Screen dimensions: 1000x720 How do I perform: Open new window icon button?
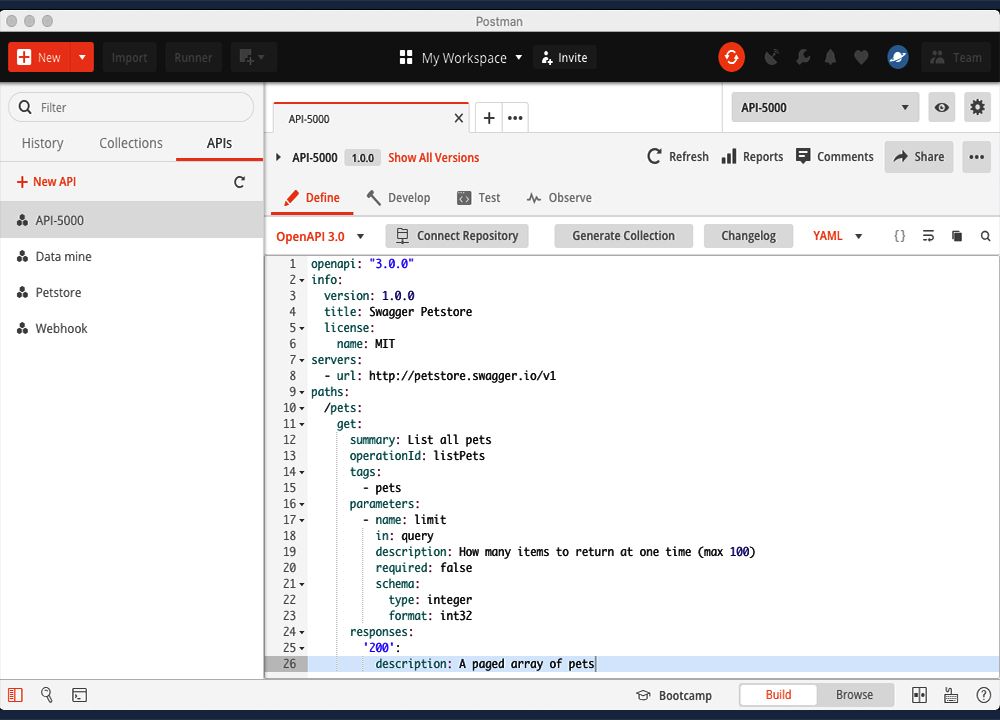pos(253,57)
